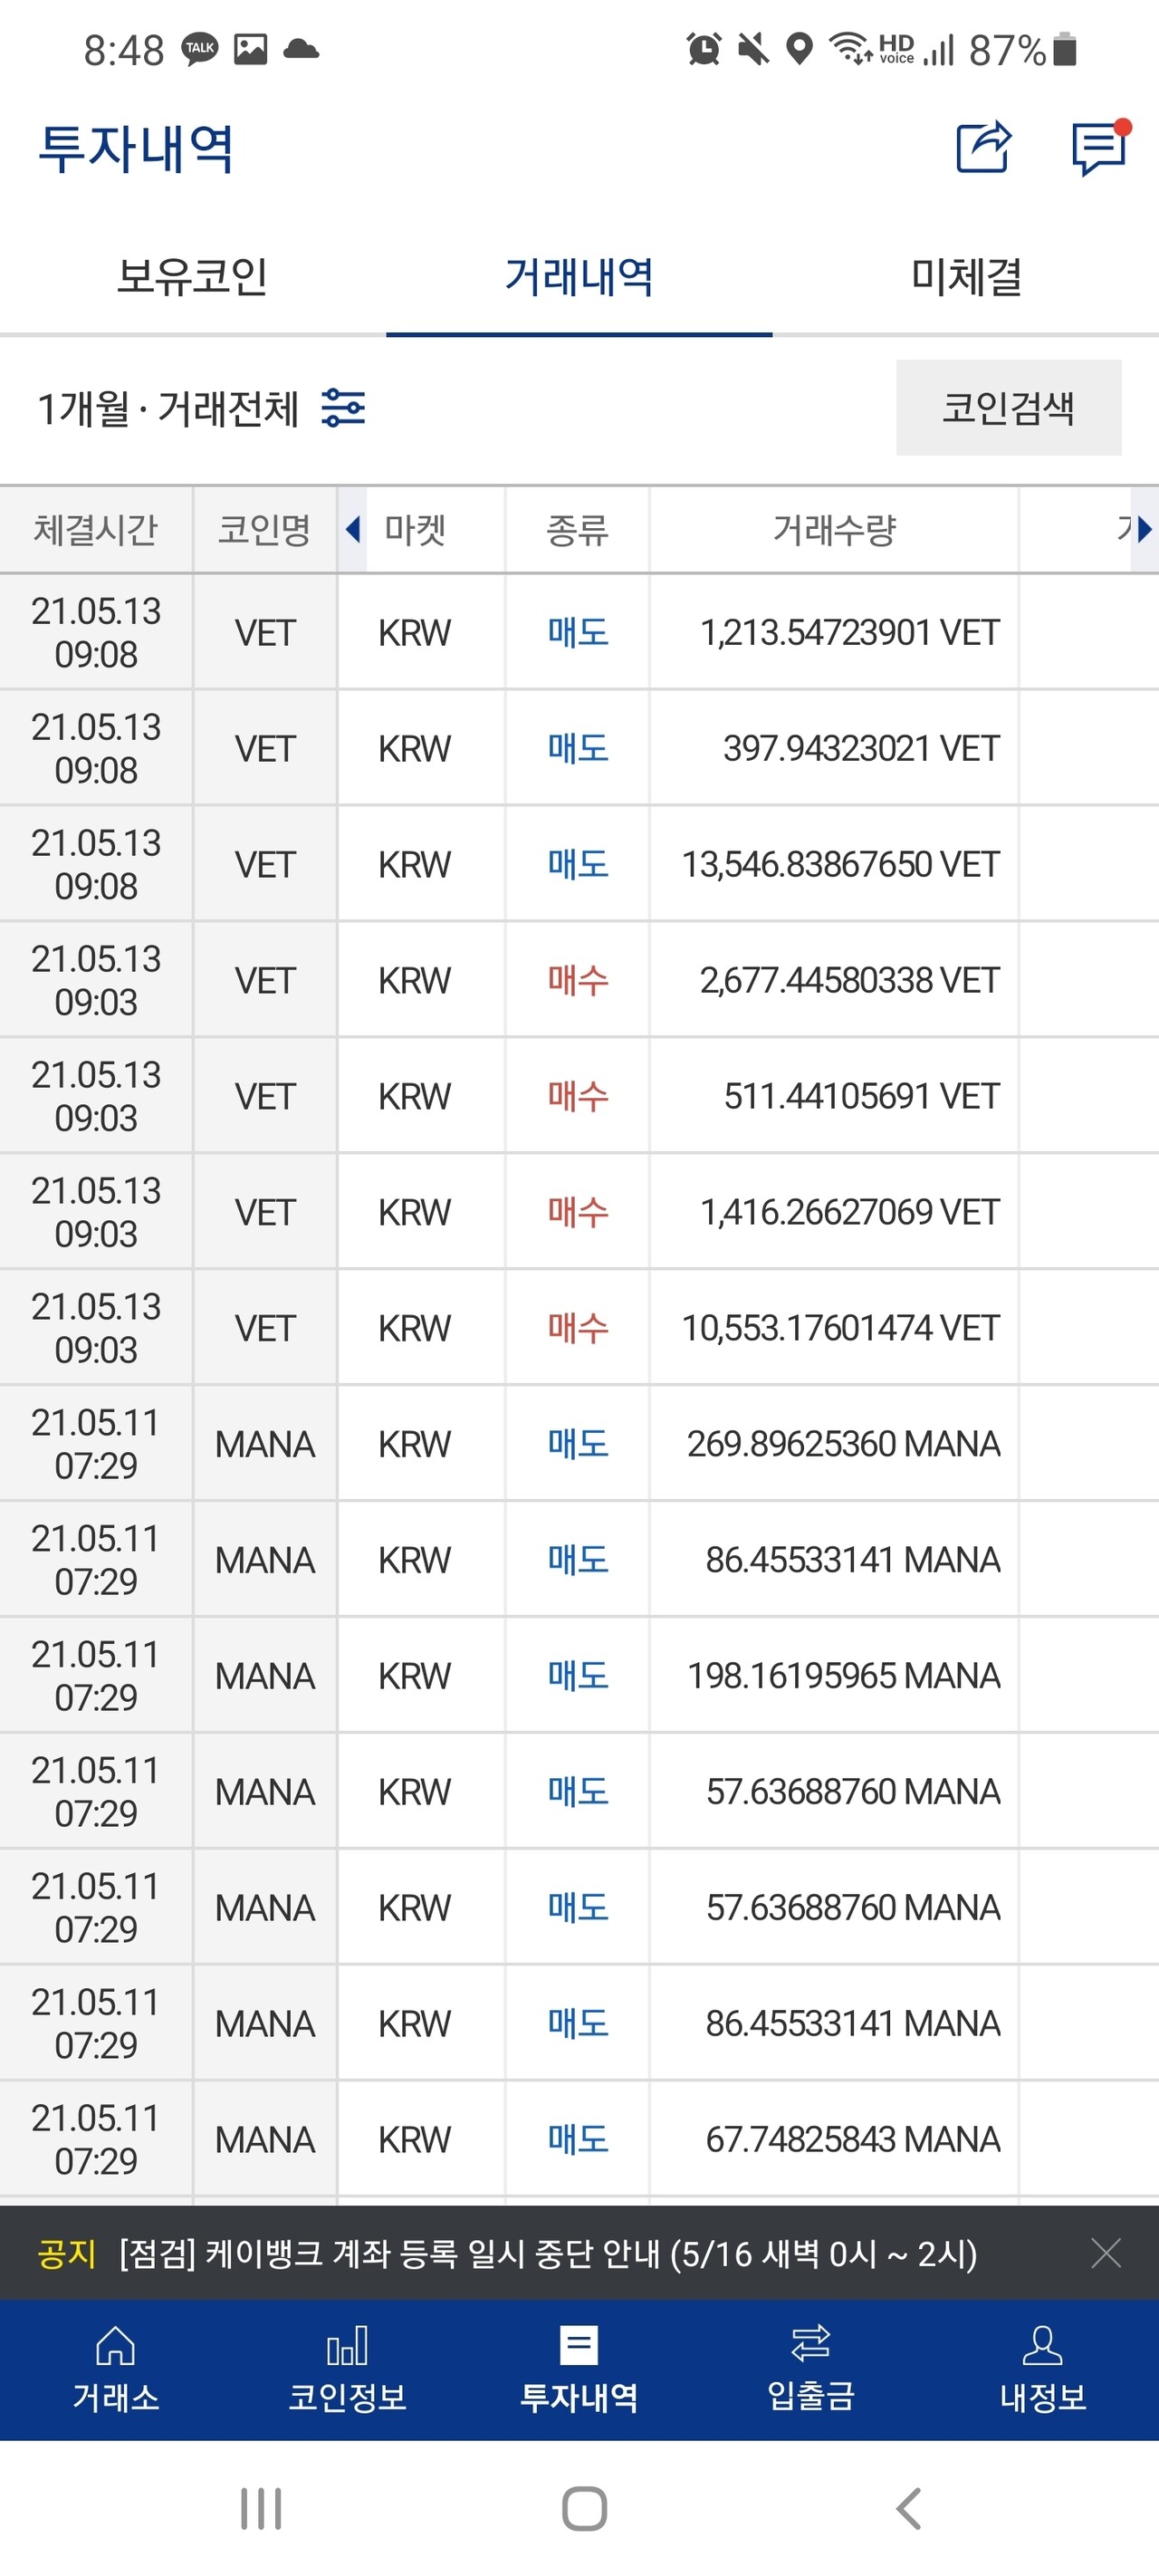Open the 케이뱅크 notice text

[x=547, y=2254]
